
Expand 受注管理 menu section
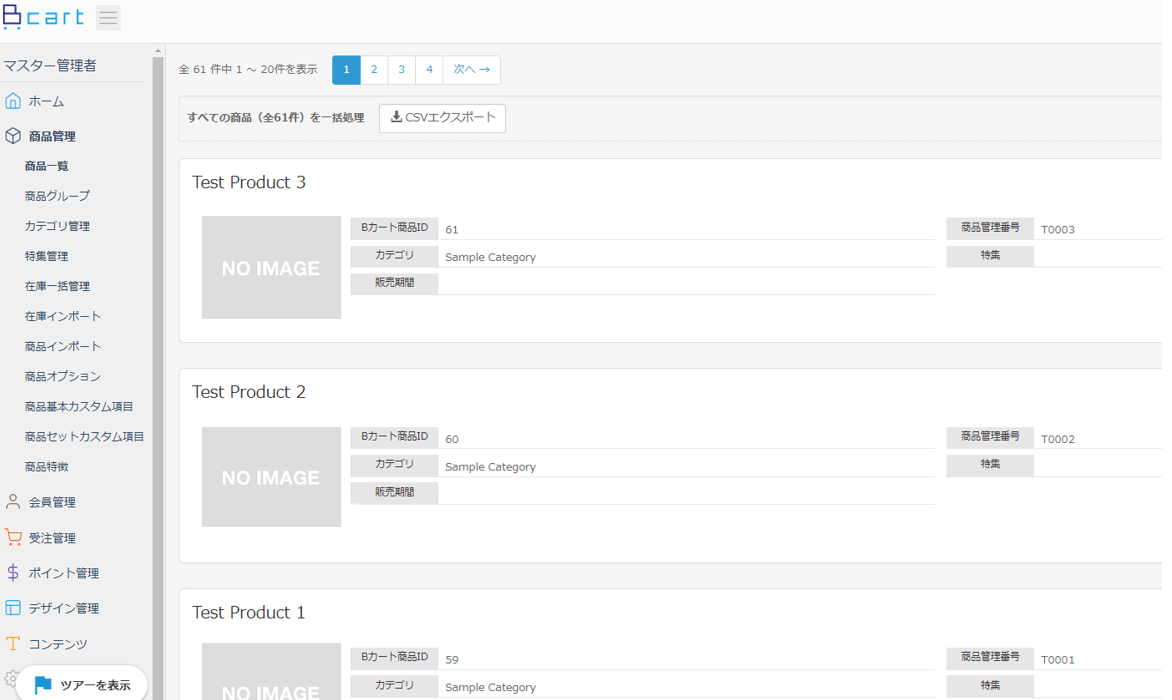(52, 538)
